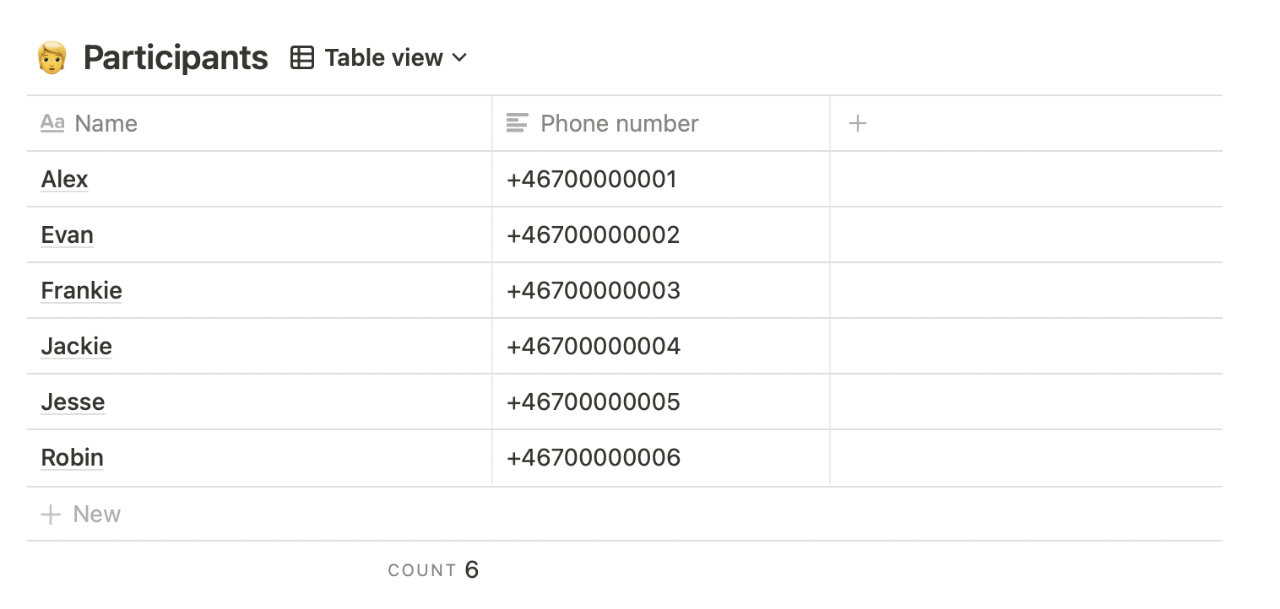The image size is (1280, 609).
Task: Click the Participants page emoji icon
Action: point(53,57)
